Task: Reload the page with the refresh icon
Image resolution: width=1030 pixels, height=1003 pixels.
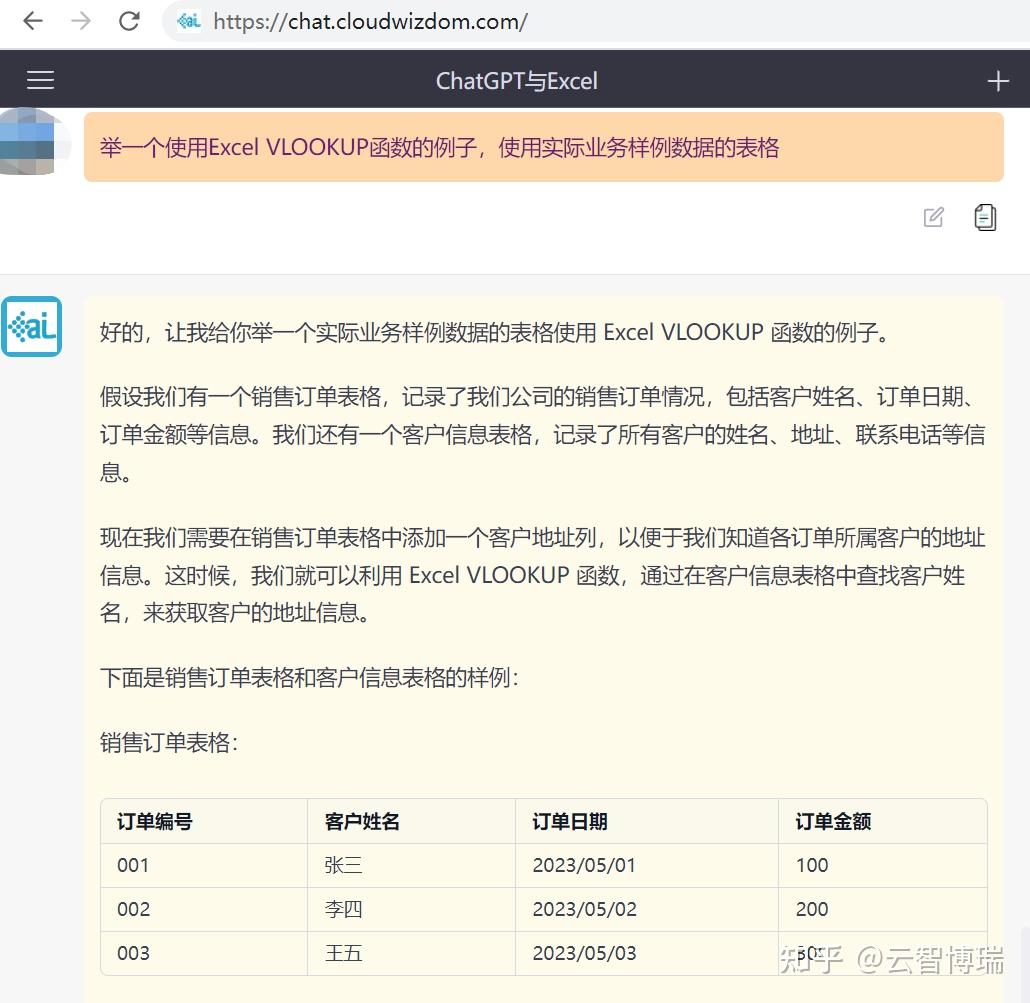Action: click(x=128, y=21)
